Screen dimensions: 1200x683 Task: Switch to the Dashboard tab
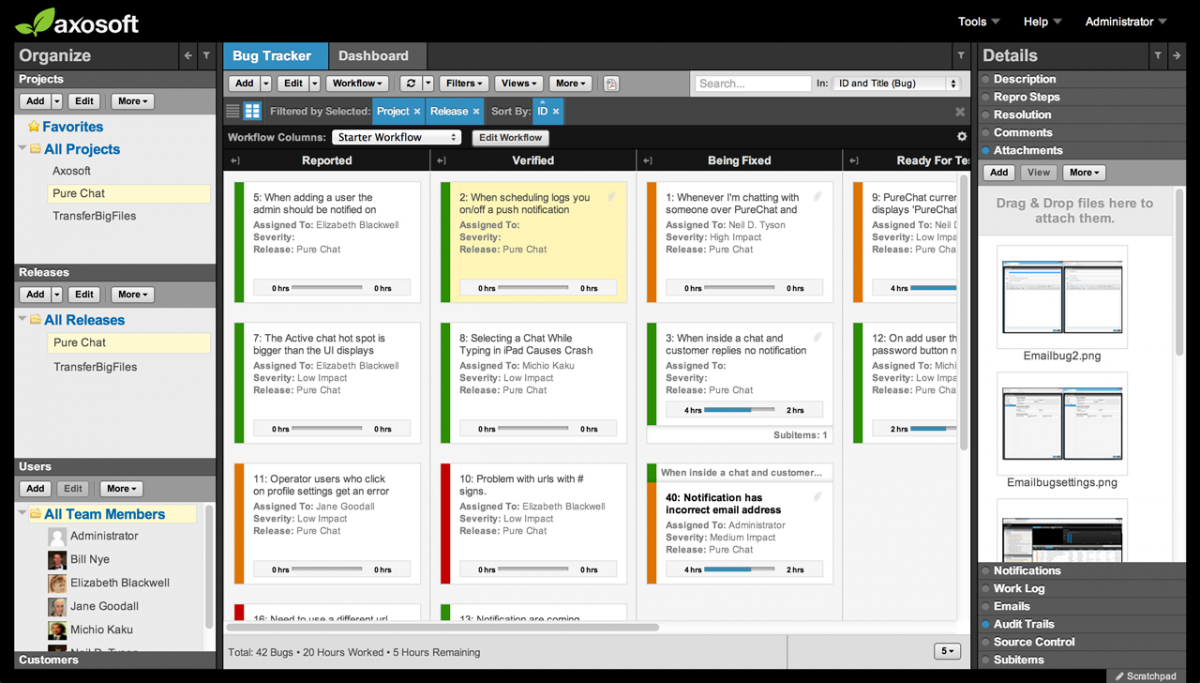[375, 56]
